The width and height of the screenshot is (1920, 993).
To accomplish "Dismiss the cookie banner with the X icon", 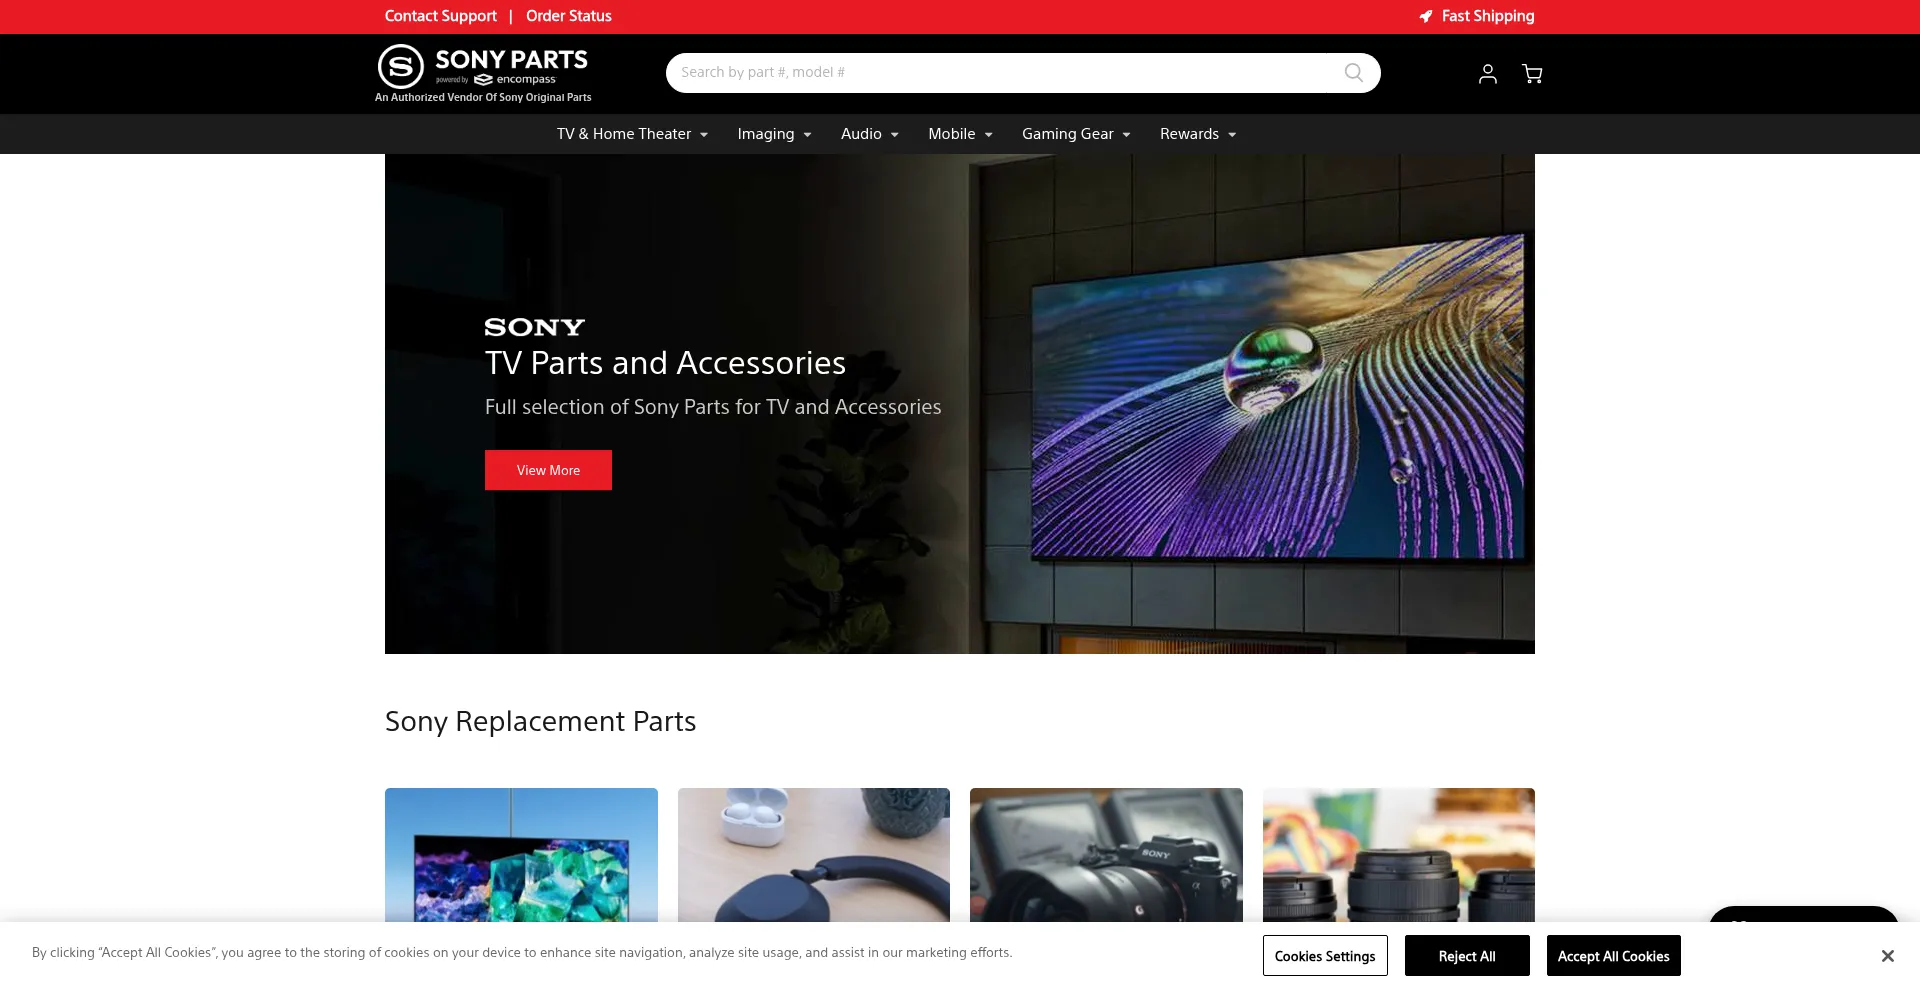I will point(1888,956).
